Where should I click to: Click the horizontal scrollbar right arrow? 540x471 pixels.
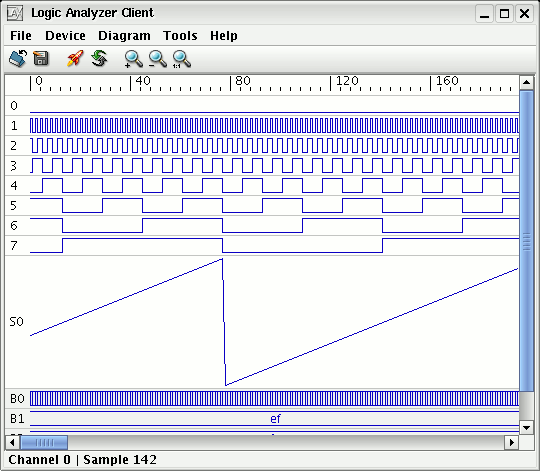coord(512,442)
